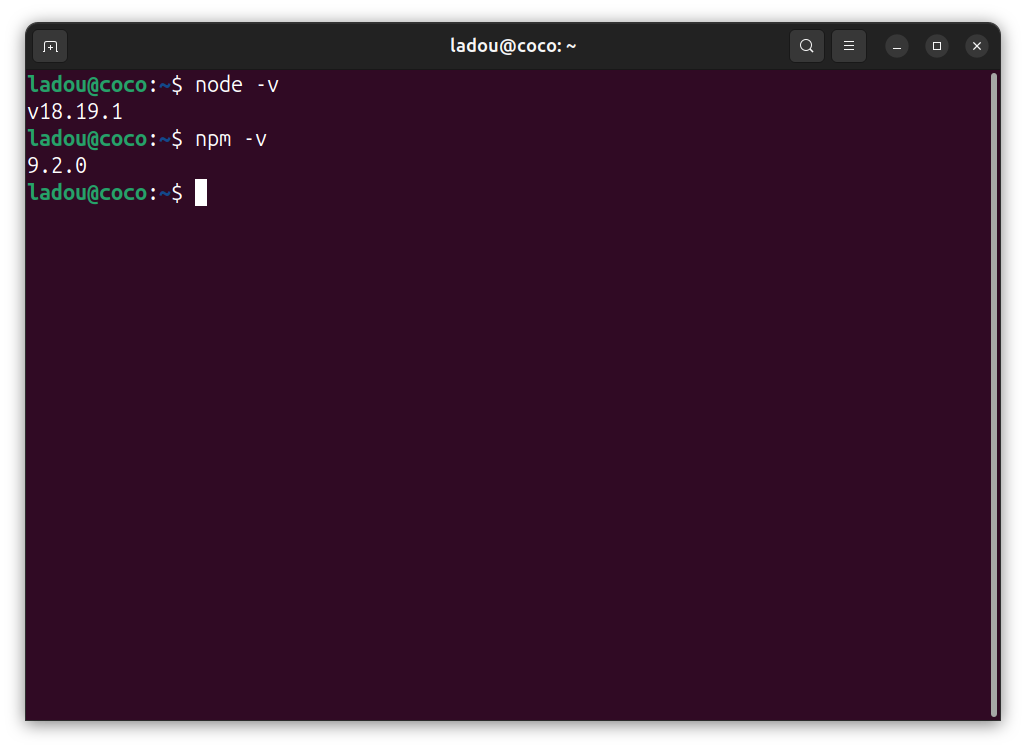Maximize the terminal window
This screenshot has width=1026, height=749.
click(x=936, y=46)
